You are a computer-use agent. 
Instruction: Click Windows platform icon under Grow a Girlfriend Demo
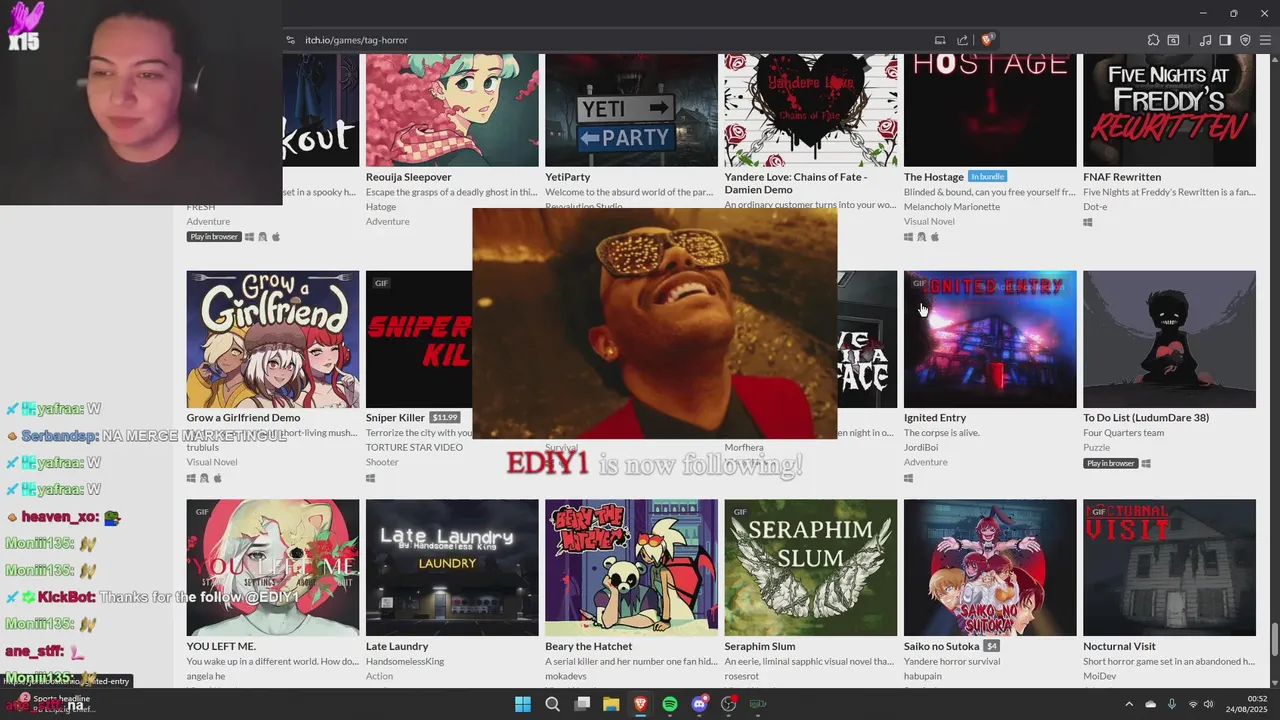pyautogui.click(x=191, y=478)
